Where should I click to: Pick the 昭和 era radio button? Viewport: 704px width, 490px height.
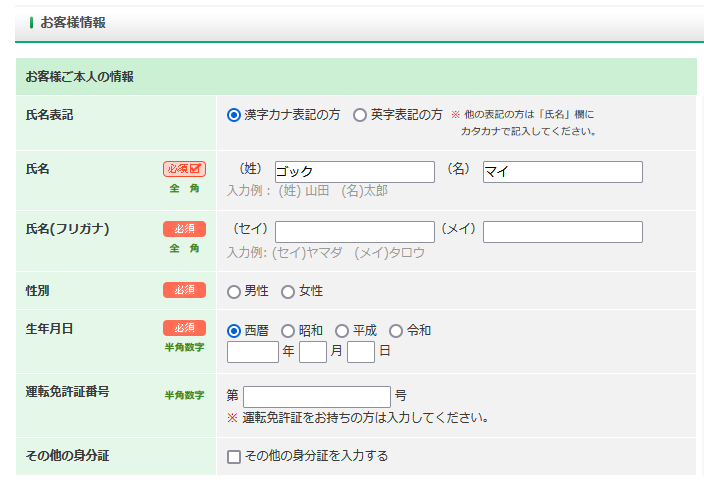(288, 330)
